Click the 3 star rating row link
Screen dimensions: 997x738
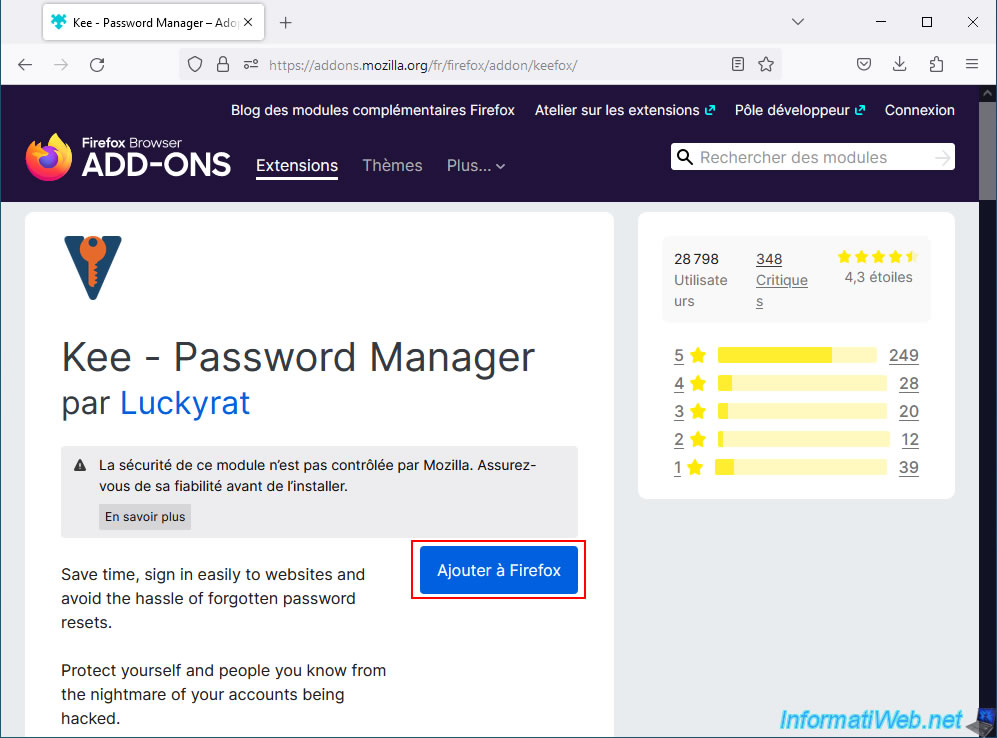click(x=796, y=411)
